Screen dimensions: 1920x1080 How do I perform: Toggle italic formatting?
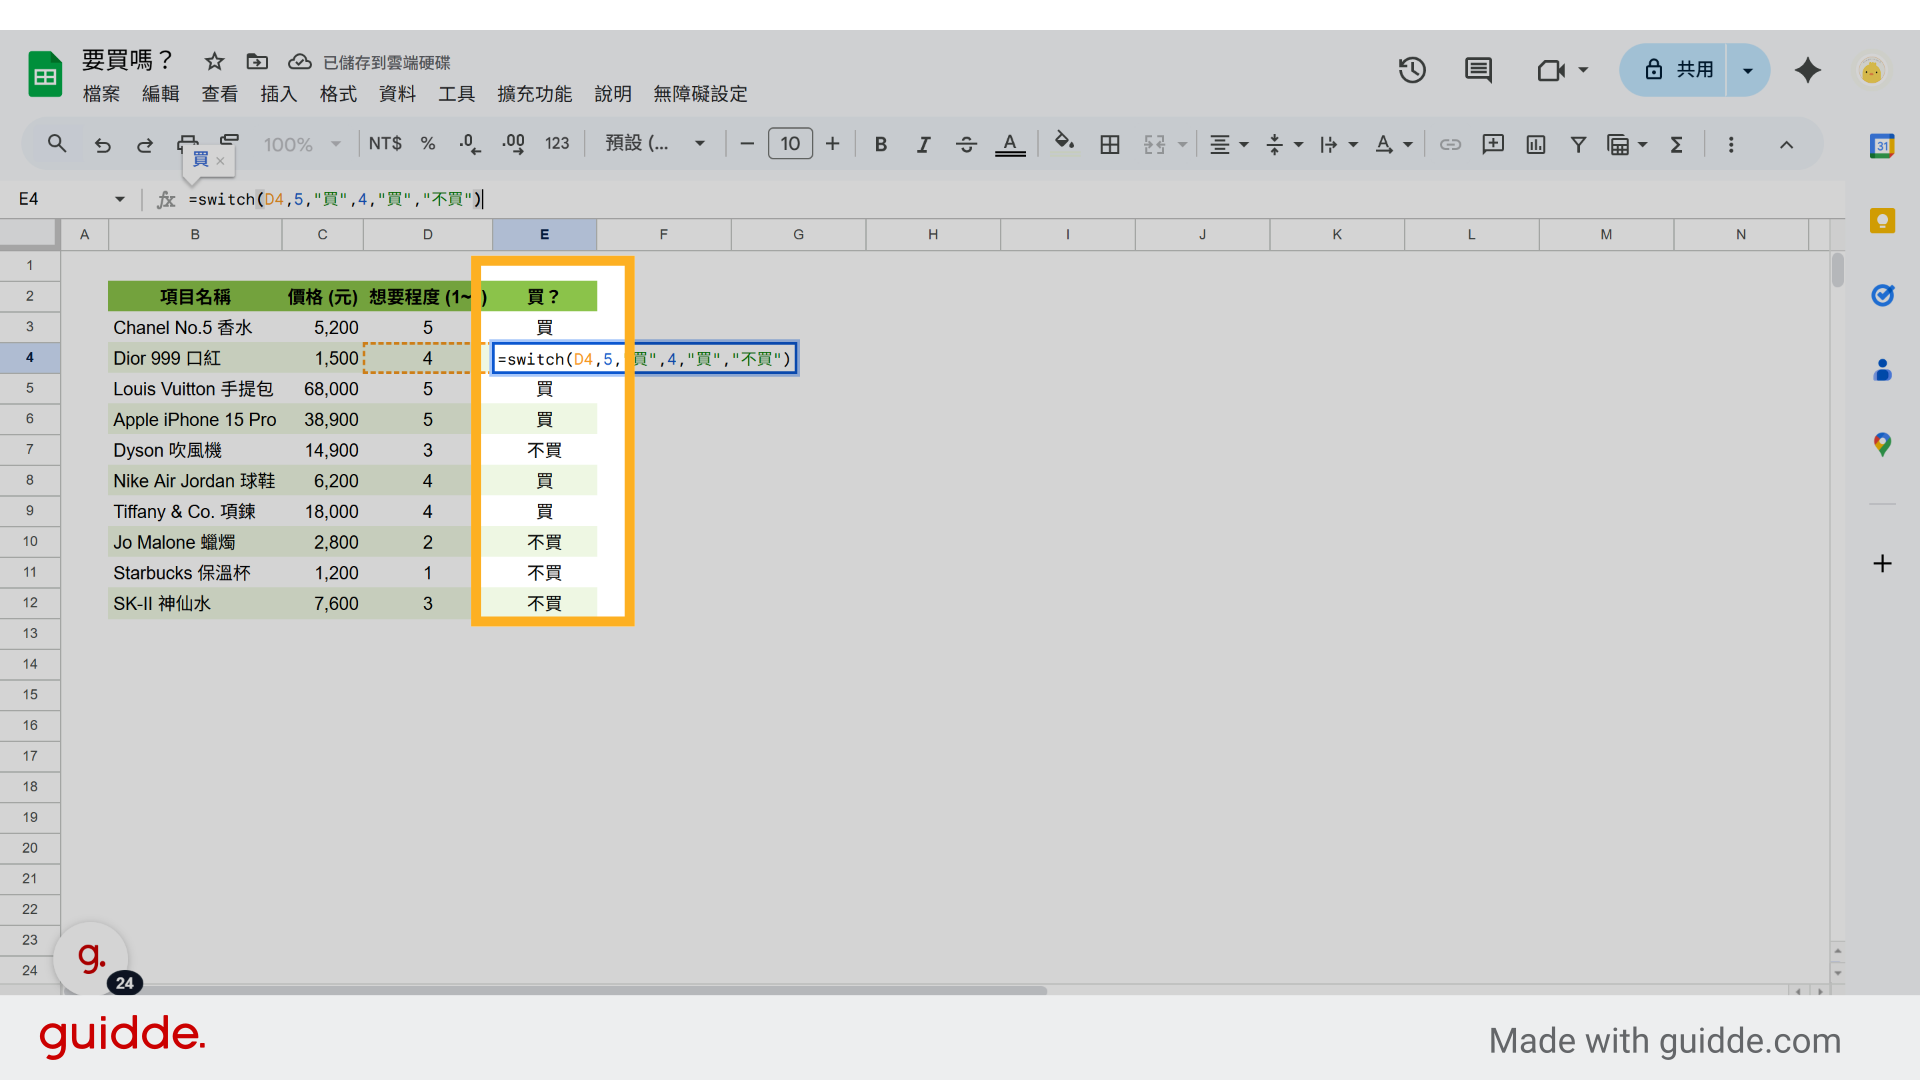[923, 144]
